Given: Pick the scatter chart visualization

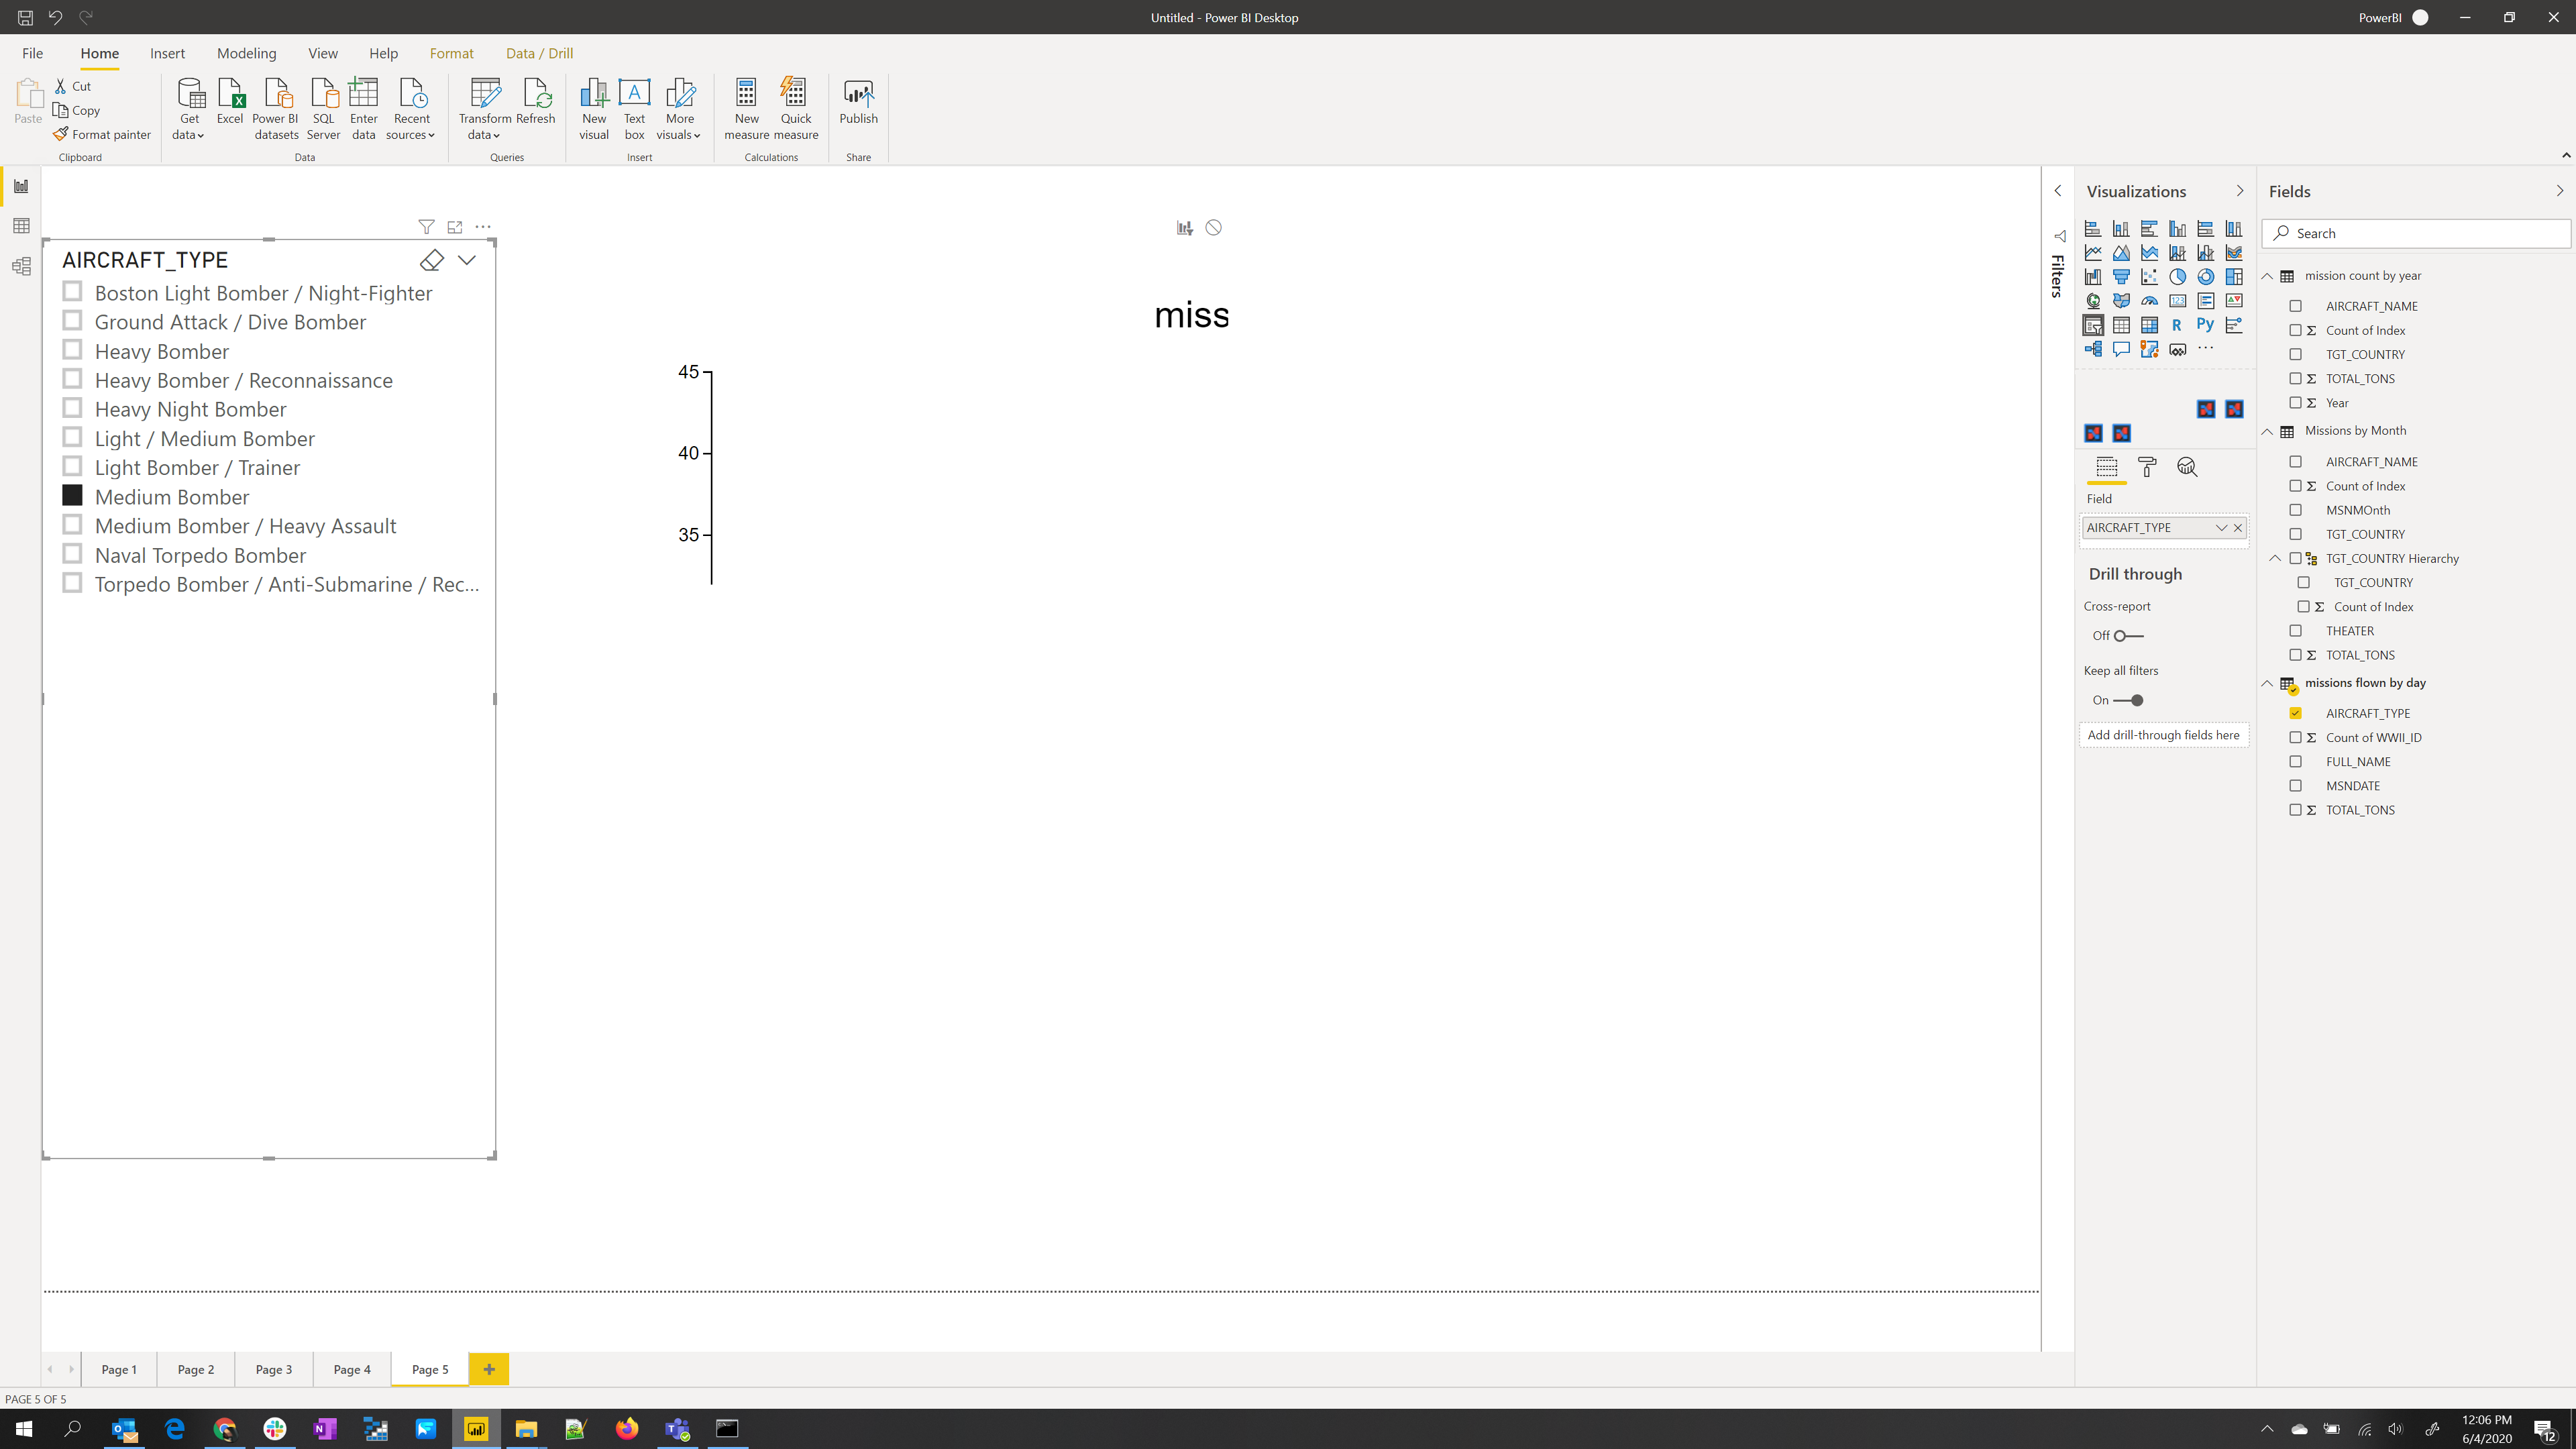Looking at the screenshot, I should (2149, 277).
